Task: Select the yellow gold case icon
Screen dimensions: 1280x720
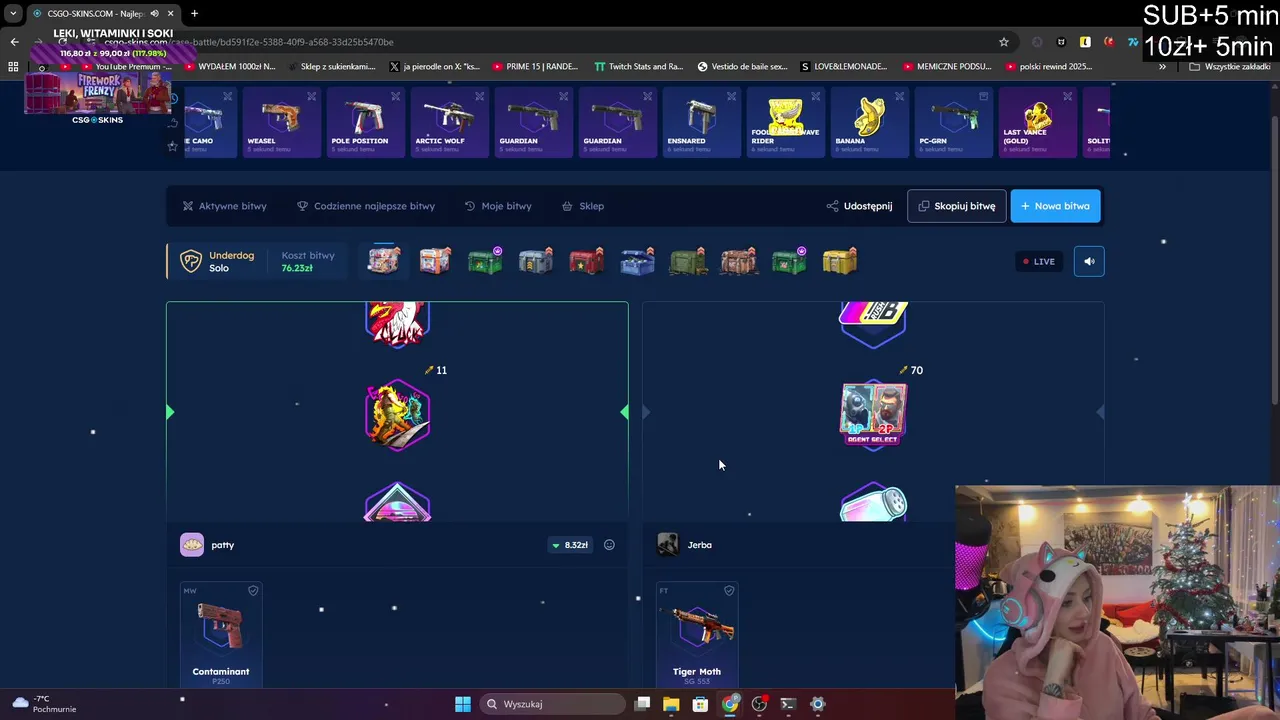Action: click(840, 260)
